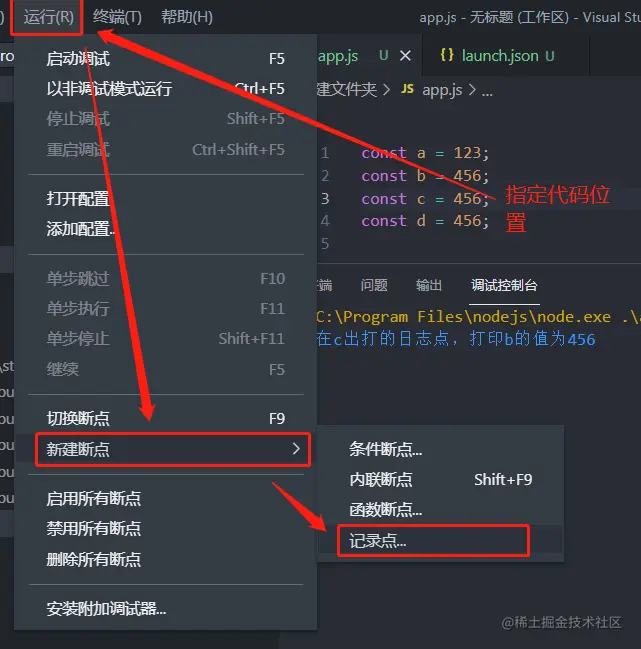Open the 输出 panel tab

(x=429, y=285)
